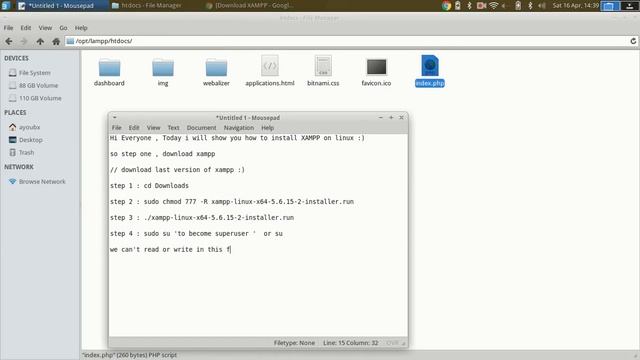Close the Mousepad window
The height and width of the screenshot is (360, 640).
pyautogui.click(x=402, y=118)
